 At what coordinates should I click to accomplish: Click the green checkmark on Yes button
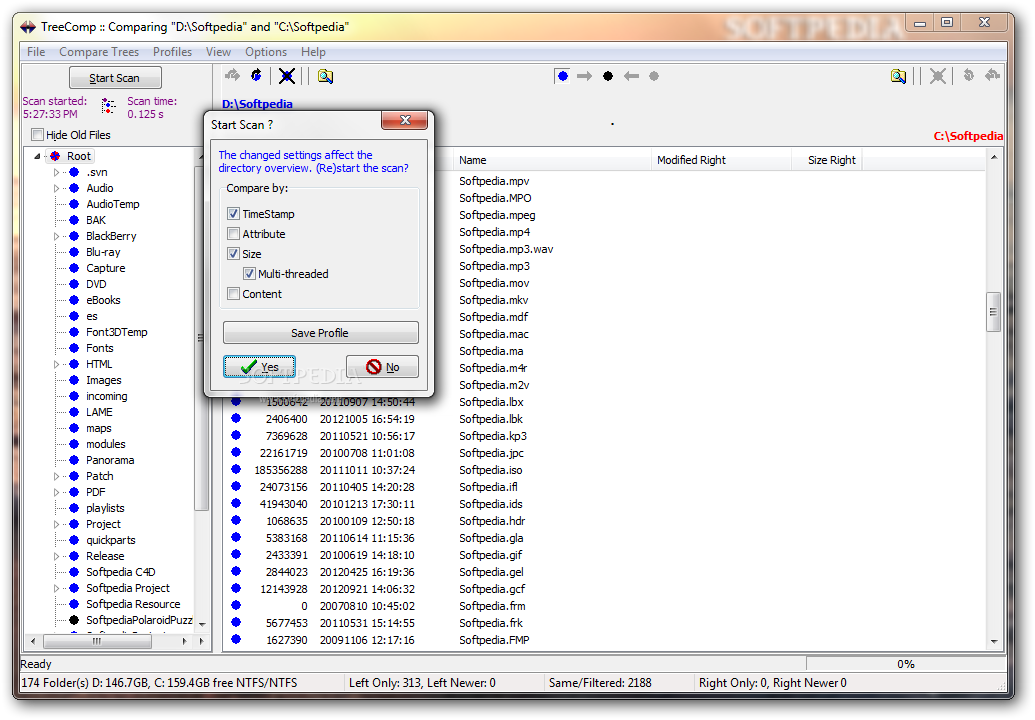249,367
